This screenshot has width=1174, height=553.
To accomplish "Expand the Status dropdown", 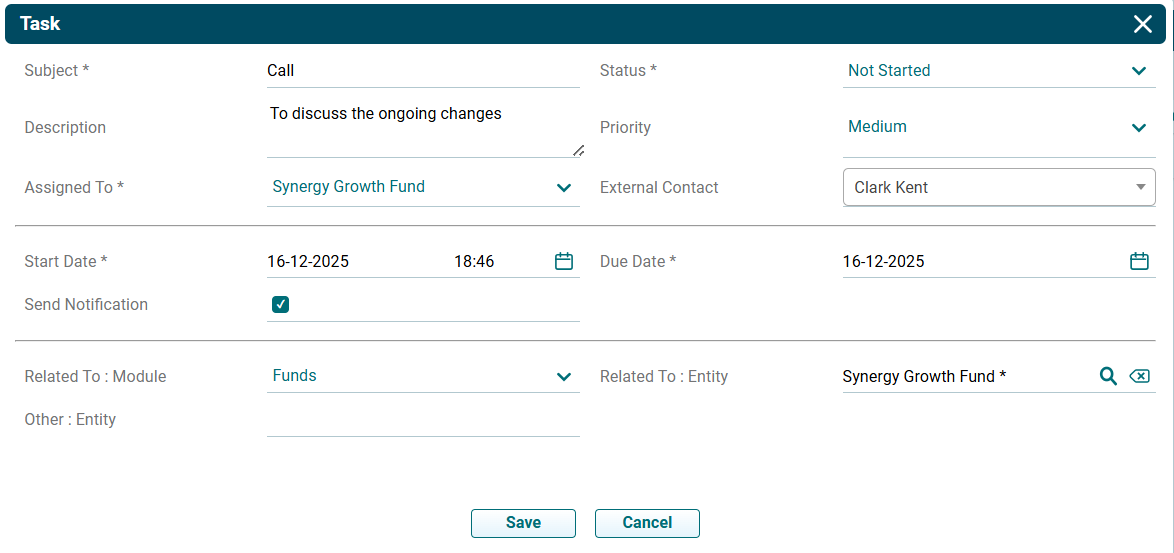I will point(1138,71).
